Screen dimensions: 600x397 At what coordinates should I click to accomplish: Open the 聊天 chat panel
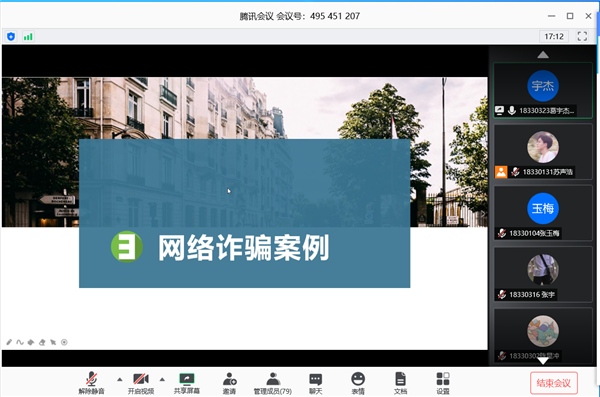point(316,383)
